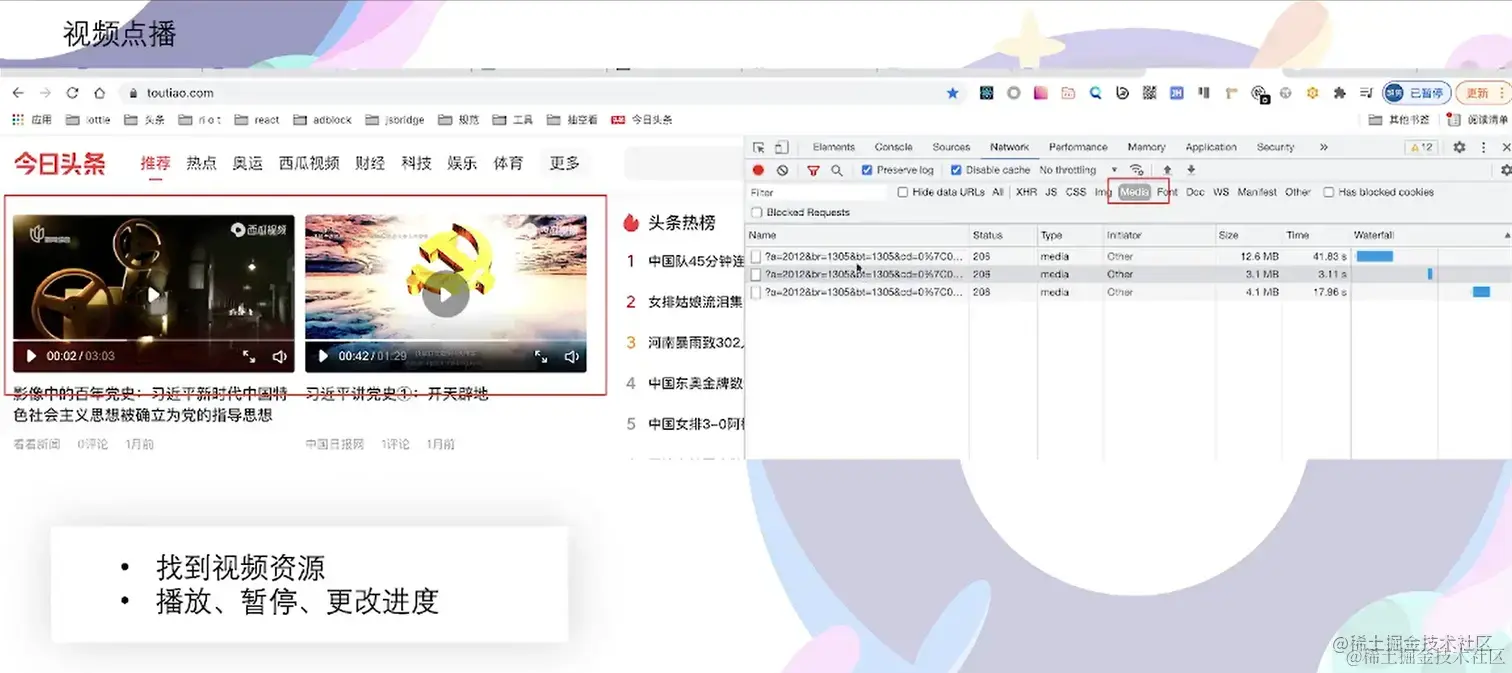This screenshot has width=1512, height=673.
Task: Open network conditions wifi icon
Action: (x=1136, y=170)
